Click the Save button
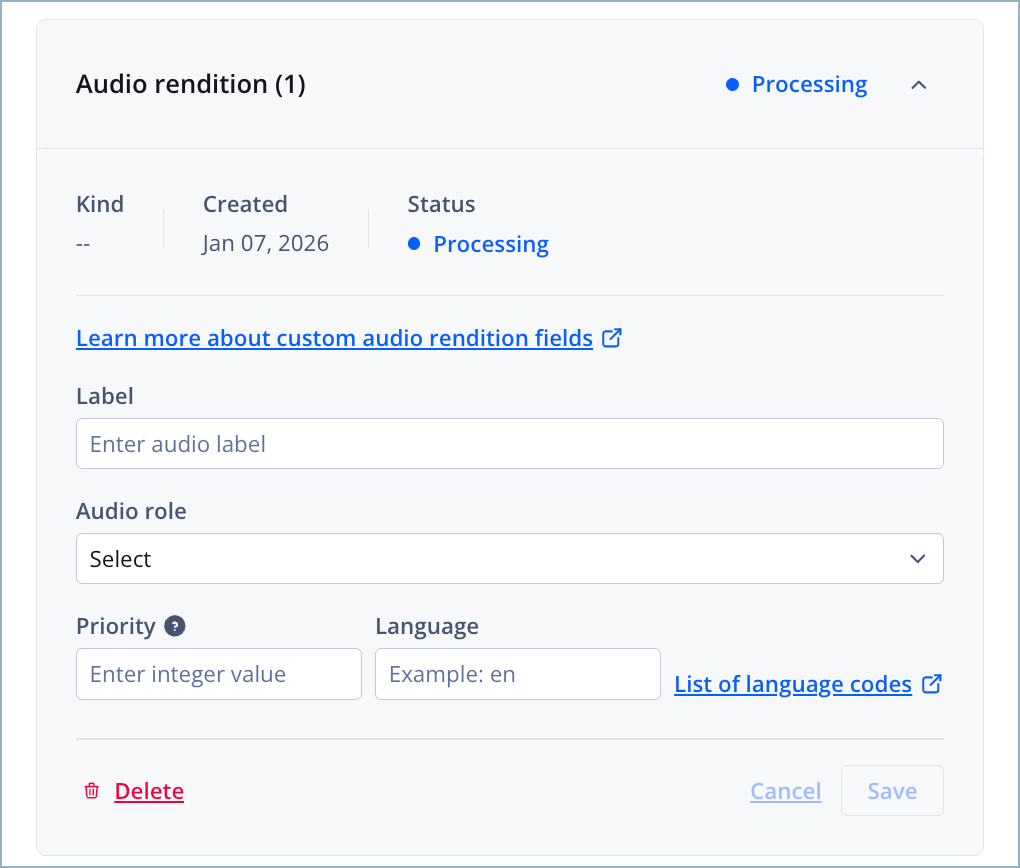1020x868 pixels. (891, 790)
